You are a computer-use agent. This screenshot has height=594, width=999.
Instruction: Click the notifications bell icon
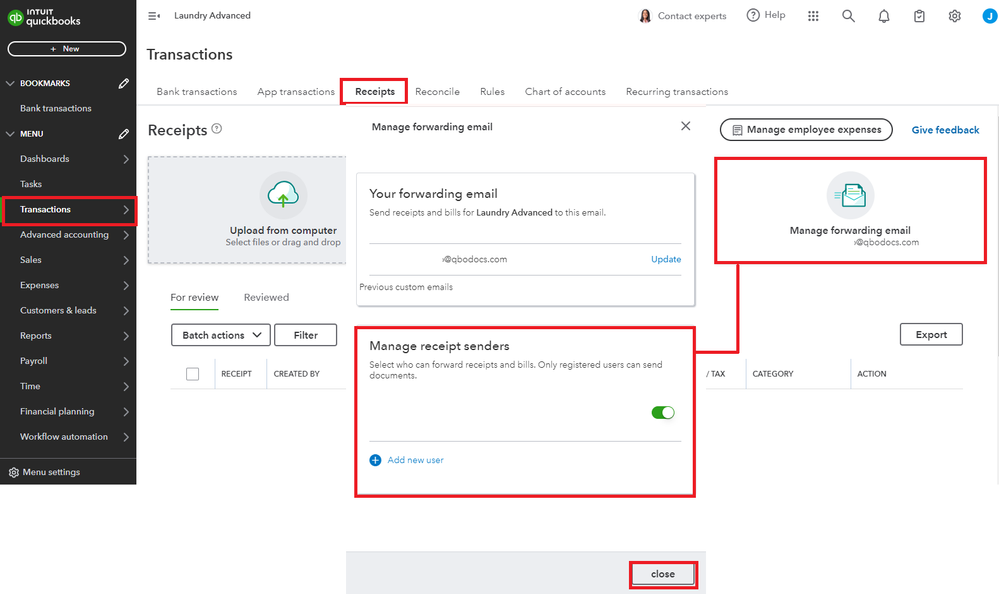click(x=884, y=16)
